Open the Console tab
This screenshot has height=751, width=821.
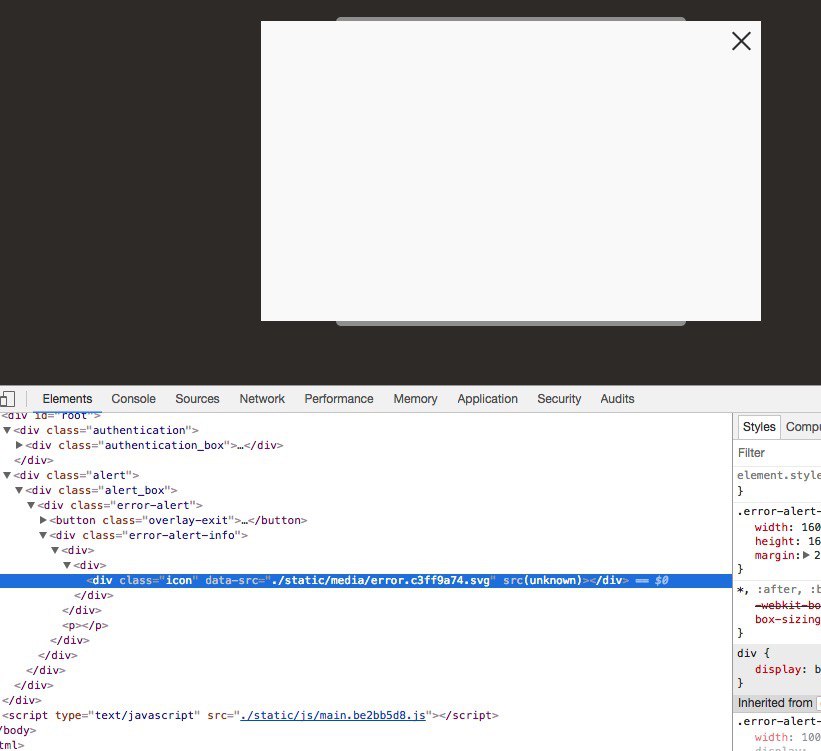point(134,399)
